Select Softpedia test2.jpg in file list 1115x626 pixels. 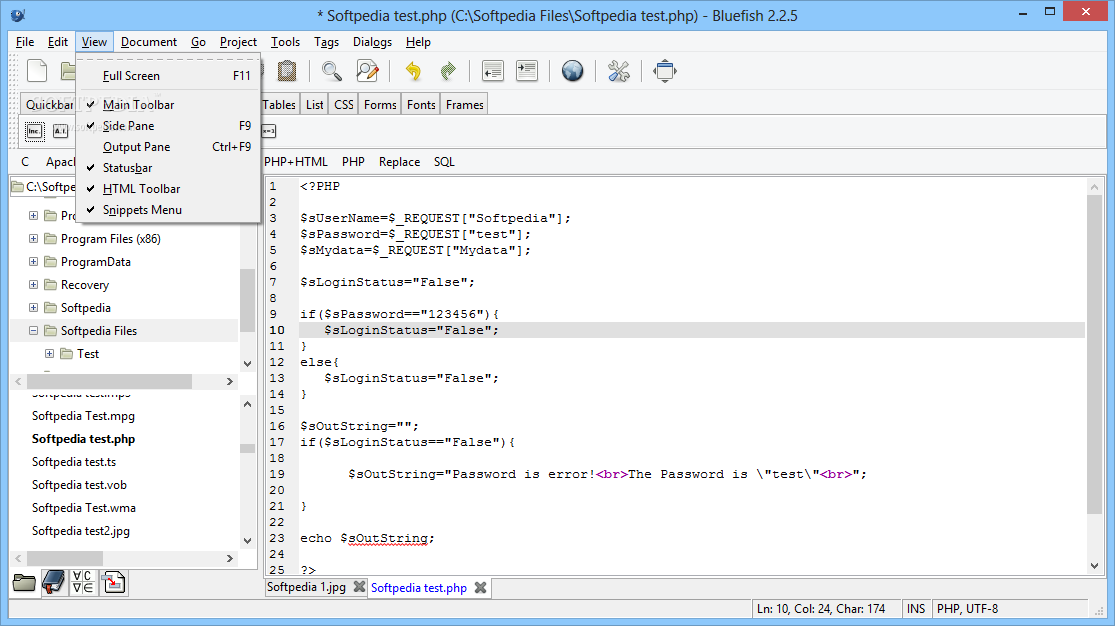click(x=81, y=531)
